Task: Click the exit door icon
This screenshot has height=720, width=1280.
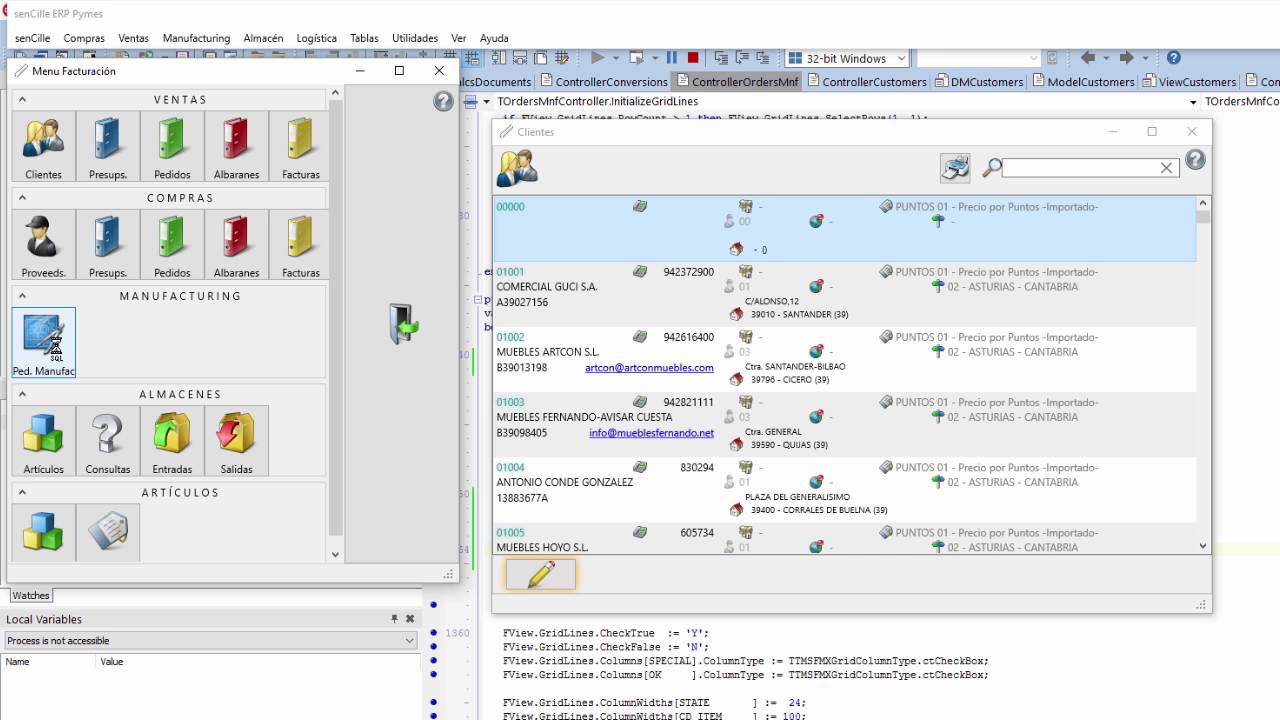Action: [x=403, y=325]
